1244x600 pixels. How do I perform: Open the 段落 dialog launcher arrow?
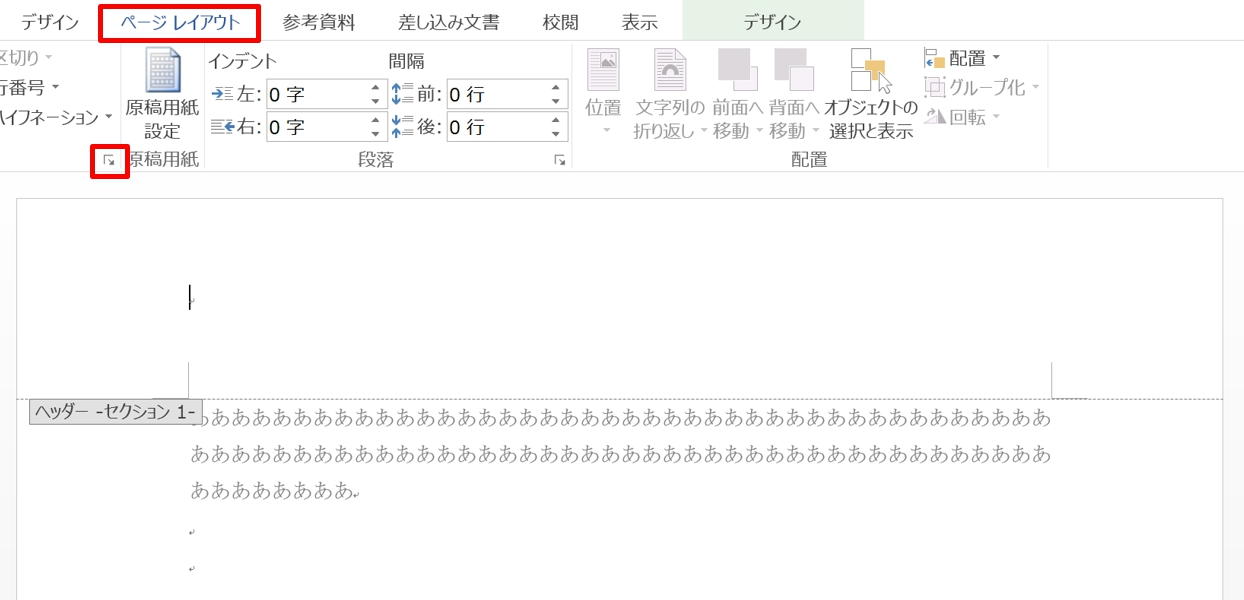[x=557, y=160]
